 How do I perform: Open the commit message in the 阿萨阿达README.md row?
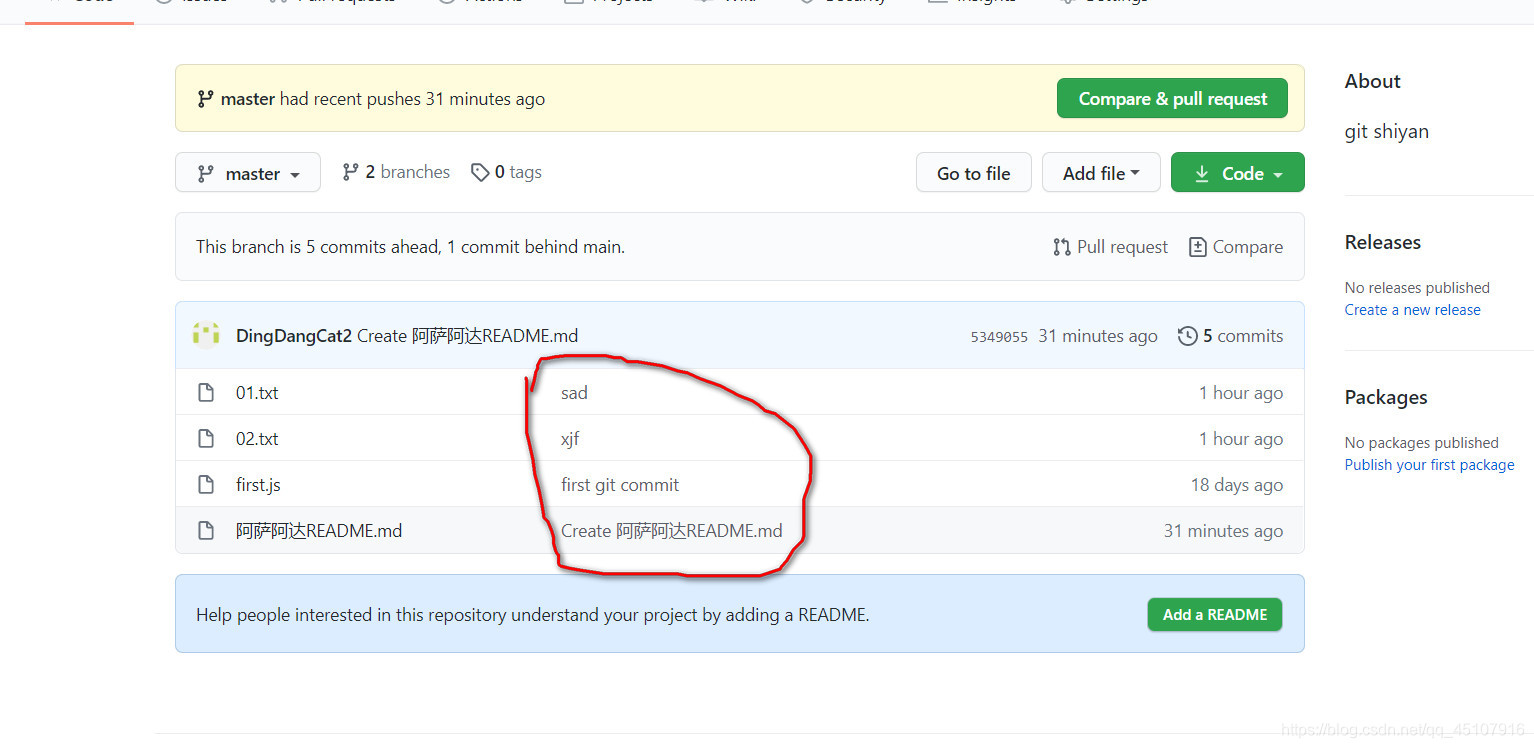pos(672,531)
